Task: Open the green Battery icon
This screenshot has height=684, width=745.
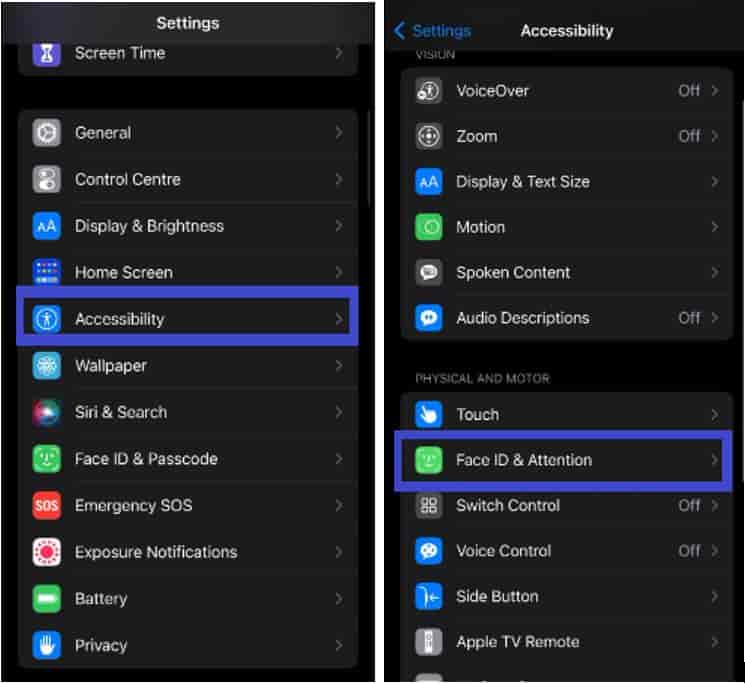Action: (x=47, y=598)
